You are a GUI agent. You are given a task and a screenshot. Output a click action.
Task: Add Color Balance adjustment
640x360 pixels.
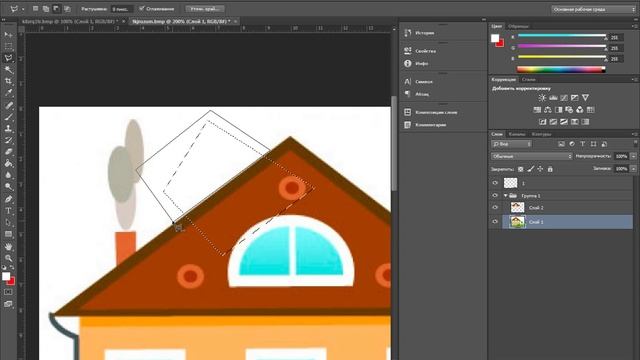pyautogui.click(x=548, y=110)
